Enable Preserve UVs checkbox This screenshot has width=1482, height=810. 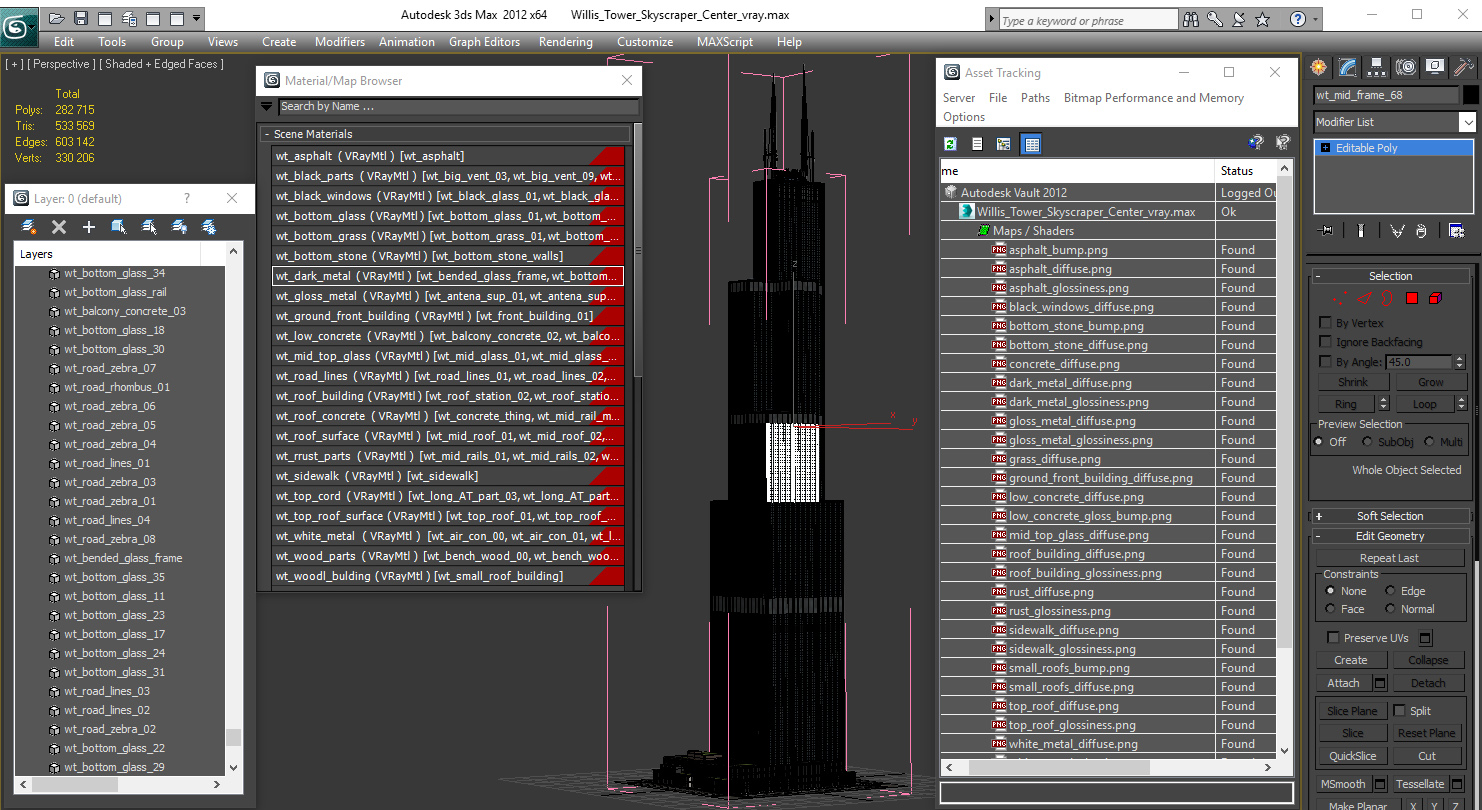pyautogui.click(x=1333, y=638)
